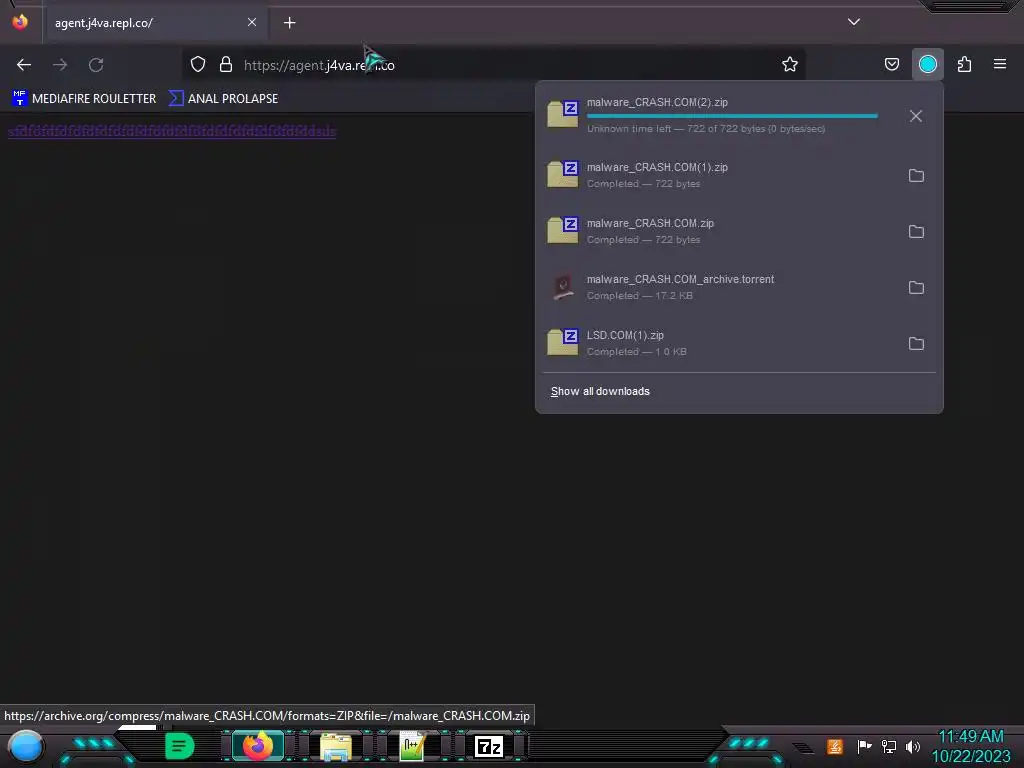Open the Action Center flag icon
1024x768 pixels.
pos(864,746)
